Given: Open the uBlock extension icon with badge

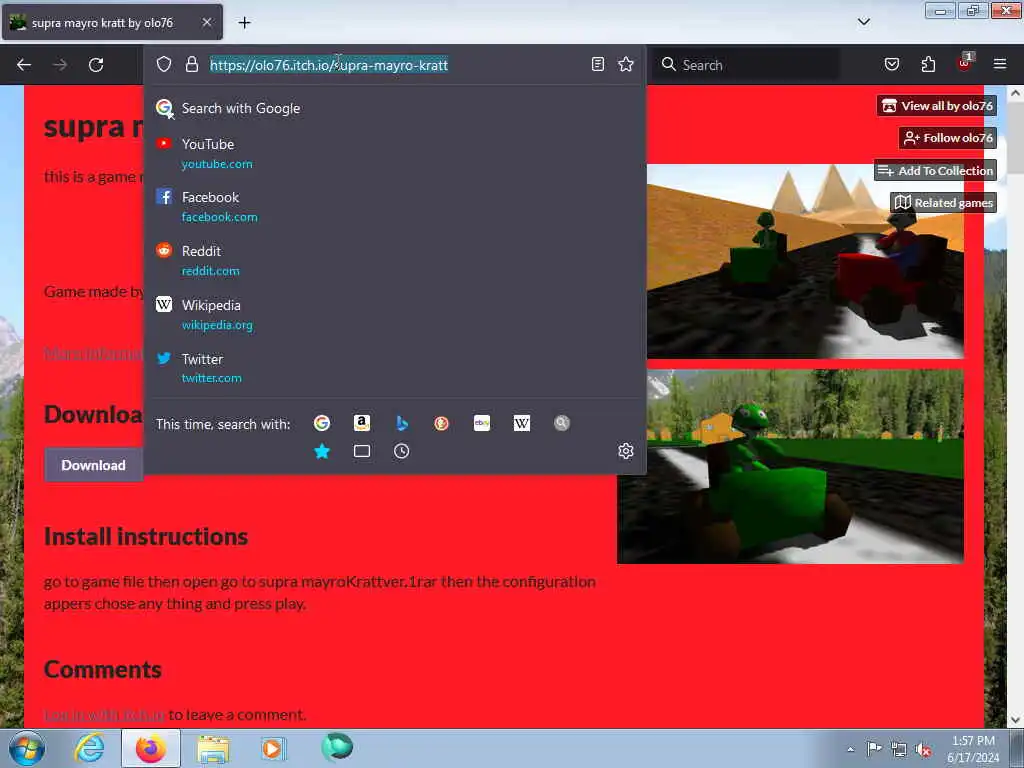Looking at the screenshot, I should tap(965, 63).
